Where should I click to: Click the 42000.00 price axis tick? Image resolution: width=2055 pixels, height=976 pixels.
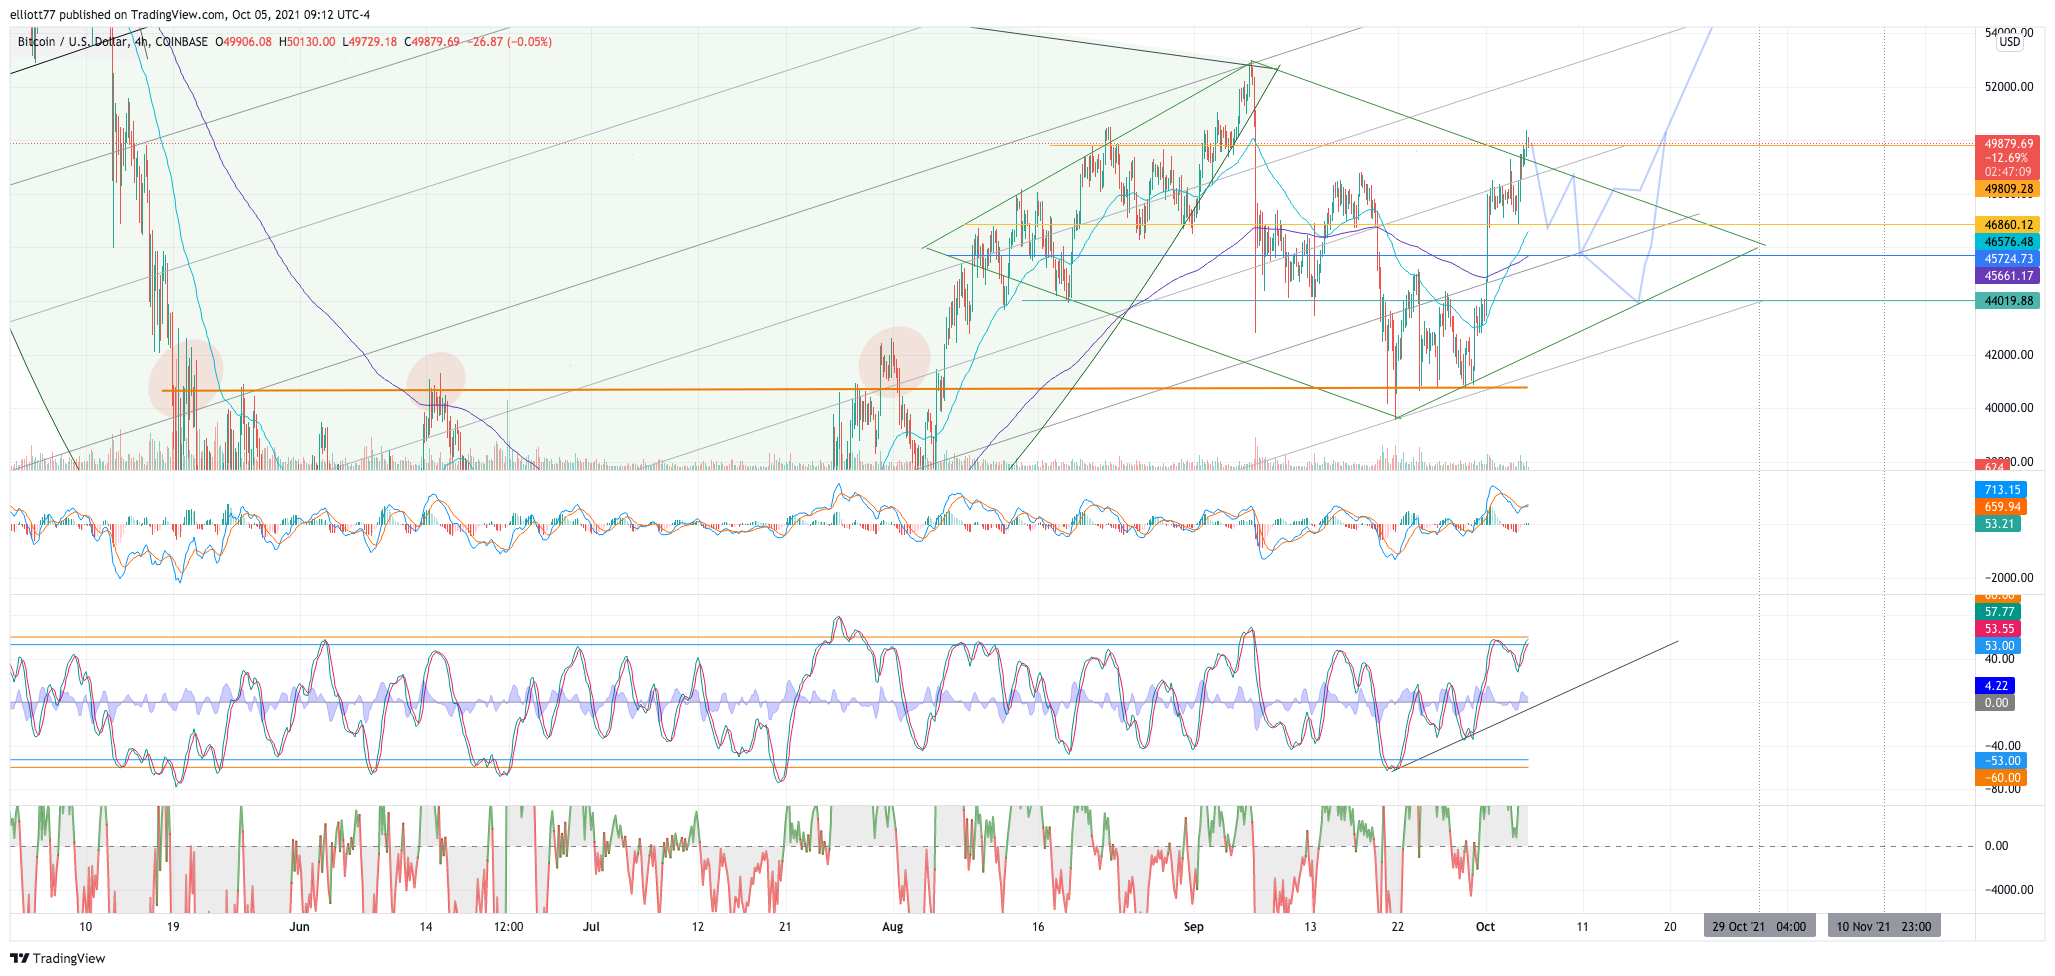click(2009, 355)
